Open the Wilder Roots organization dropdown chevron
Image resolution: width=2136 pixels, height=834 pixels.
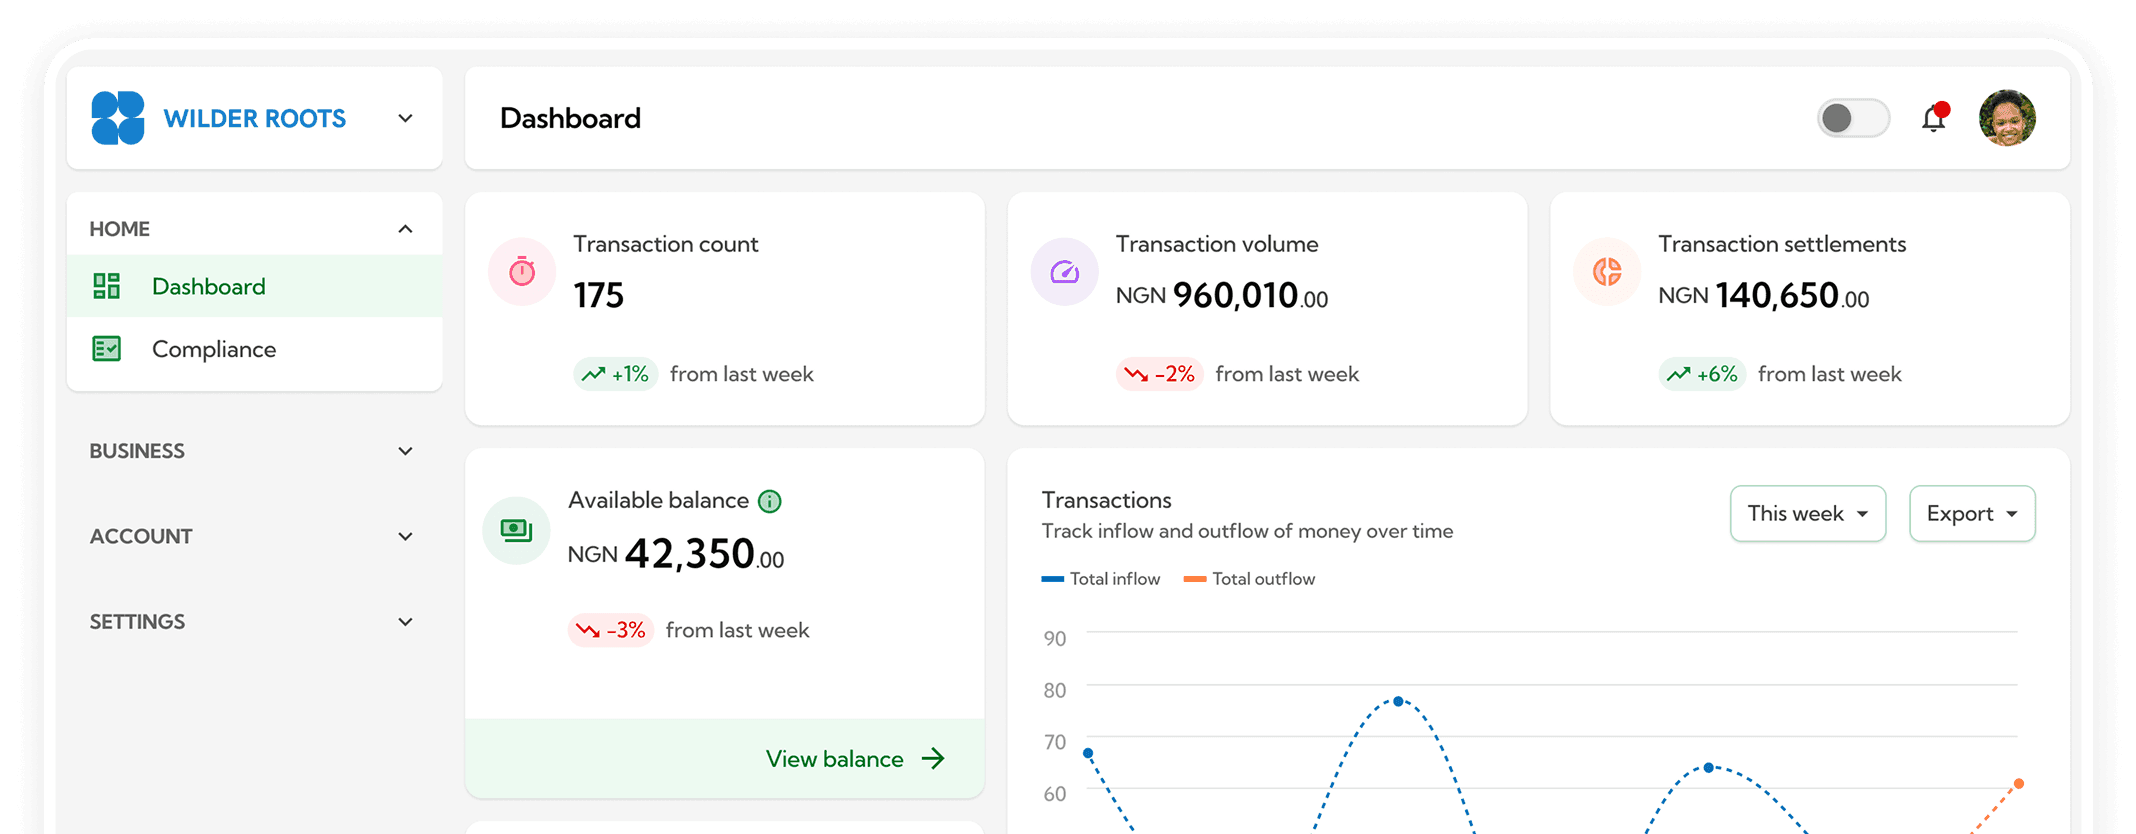coord(405,118)
